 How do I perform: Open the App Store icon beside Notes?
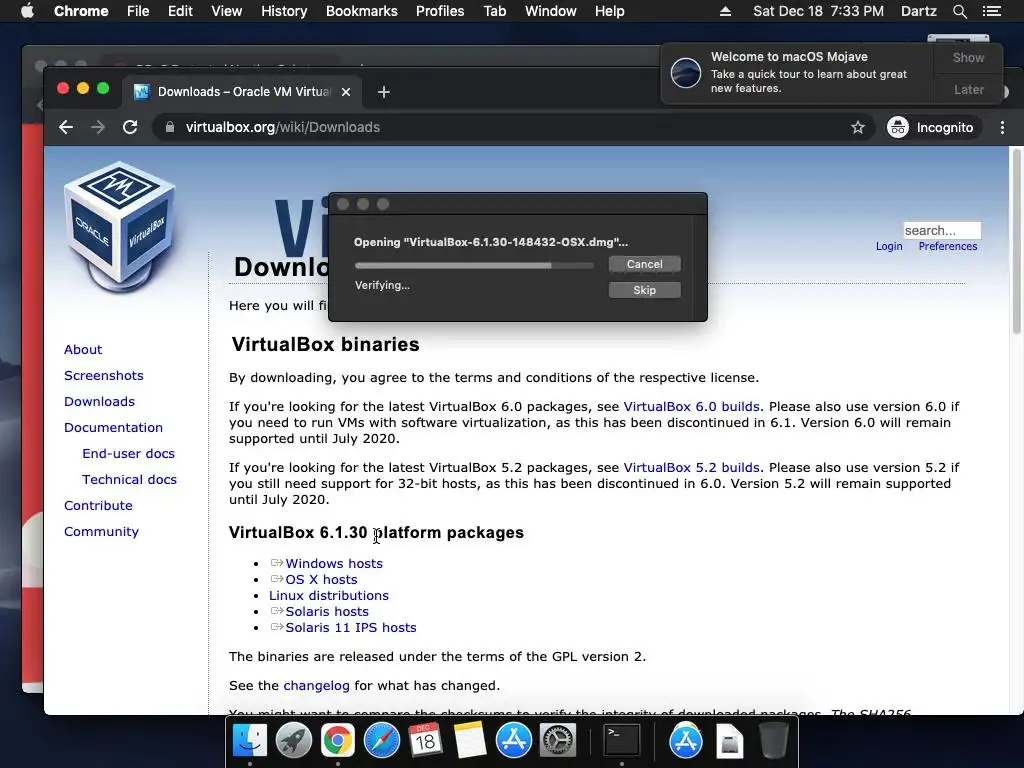point(513,741)
